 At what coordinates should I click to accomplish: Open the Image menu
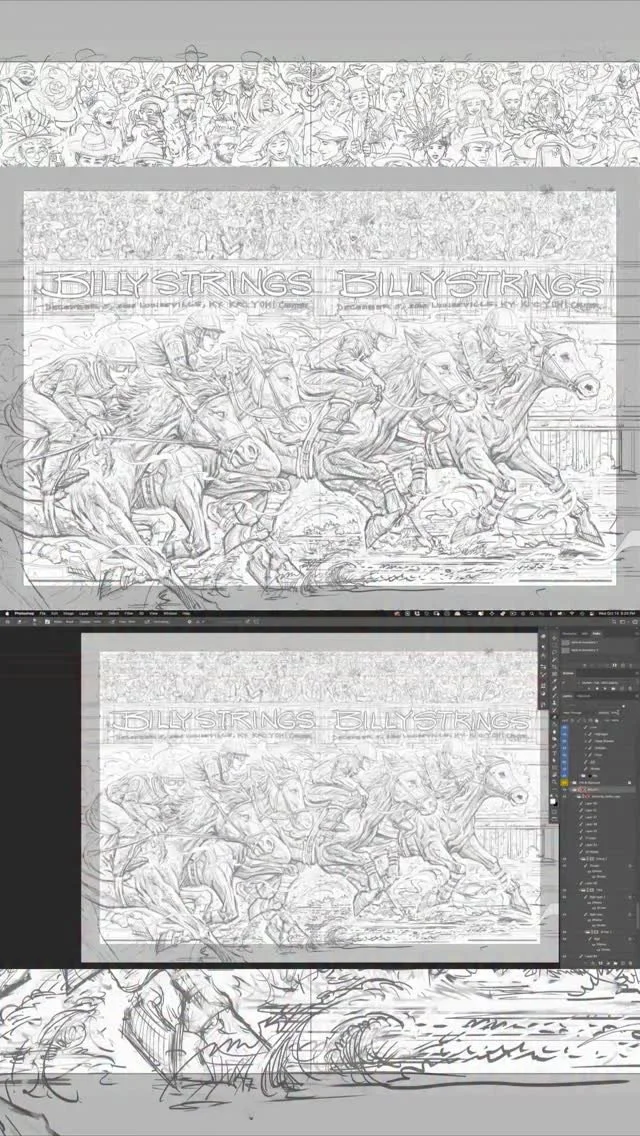pos(67,613)
